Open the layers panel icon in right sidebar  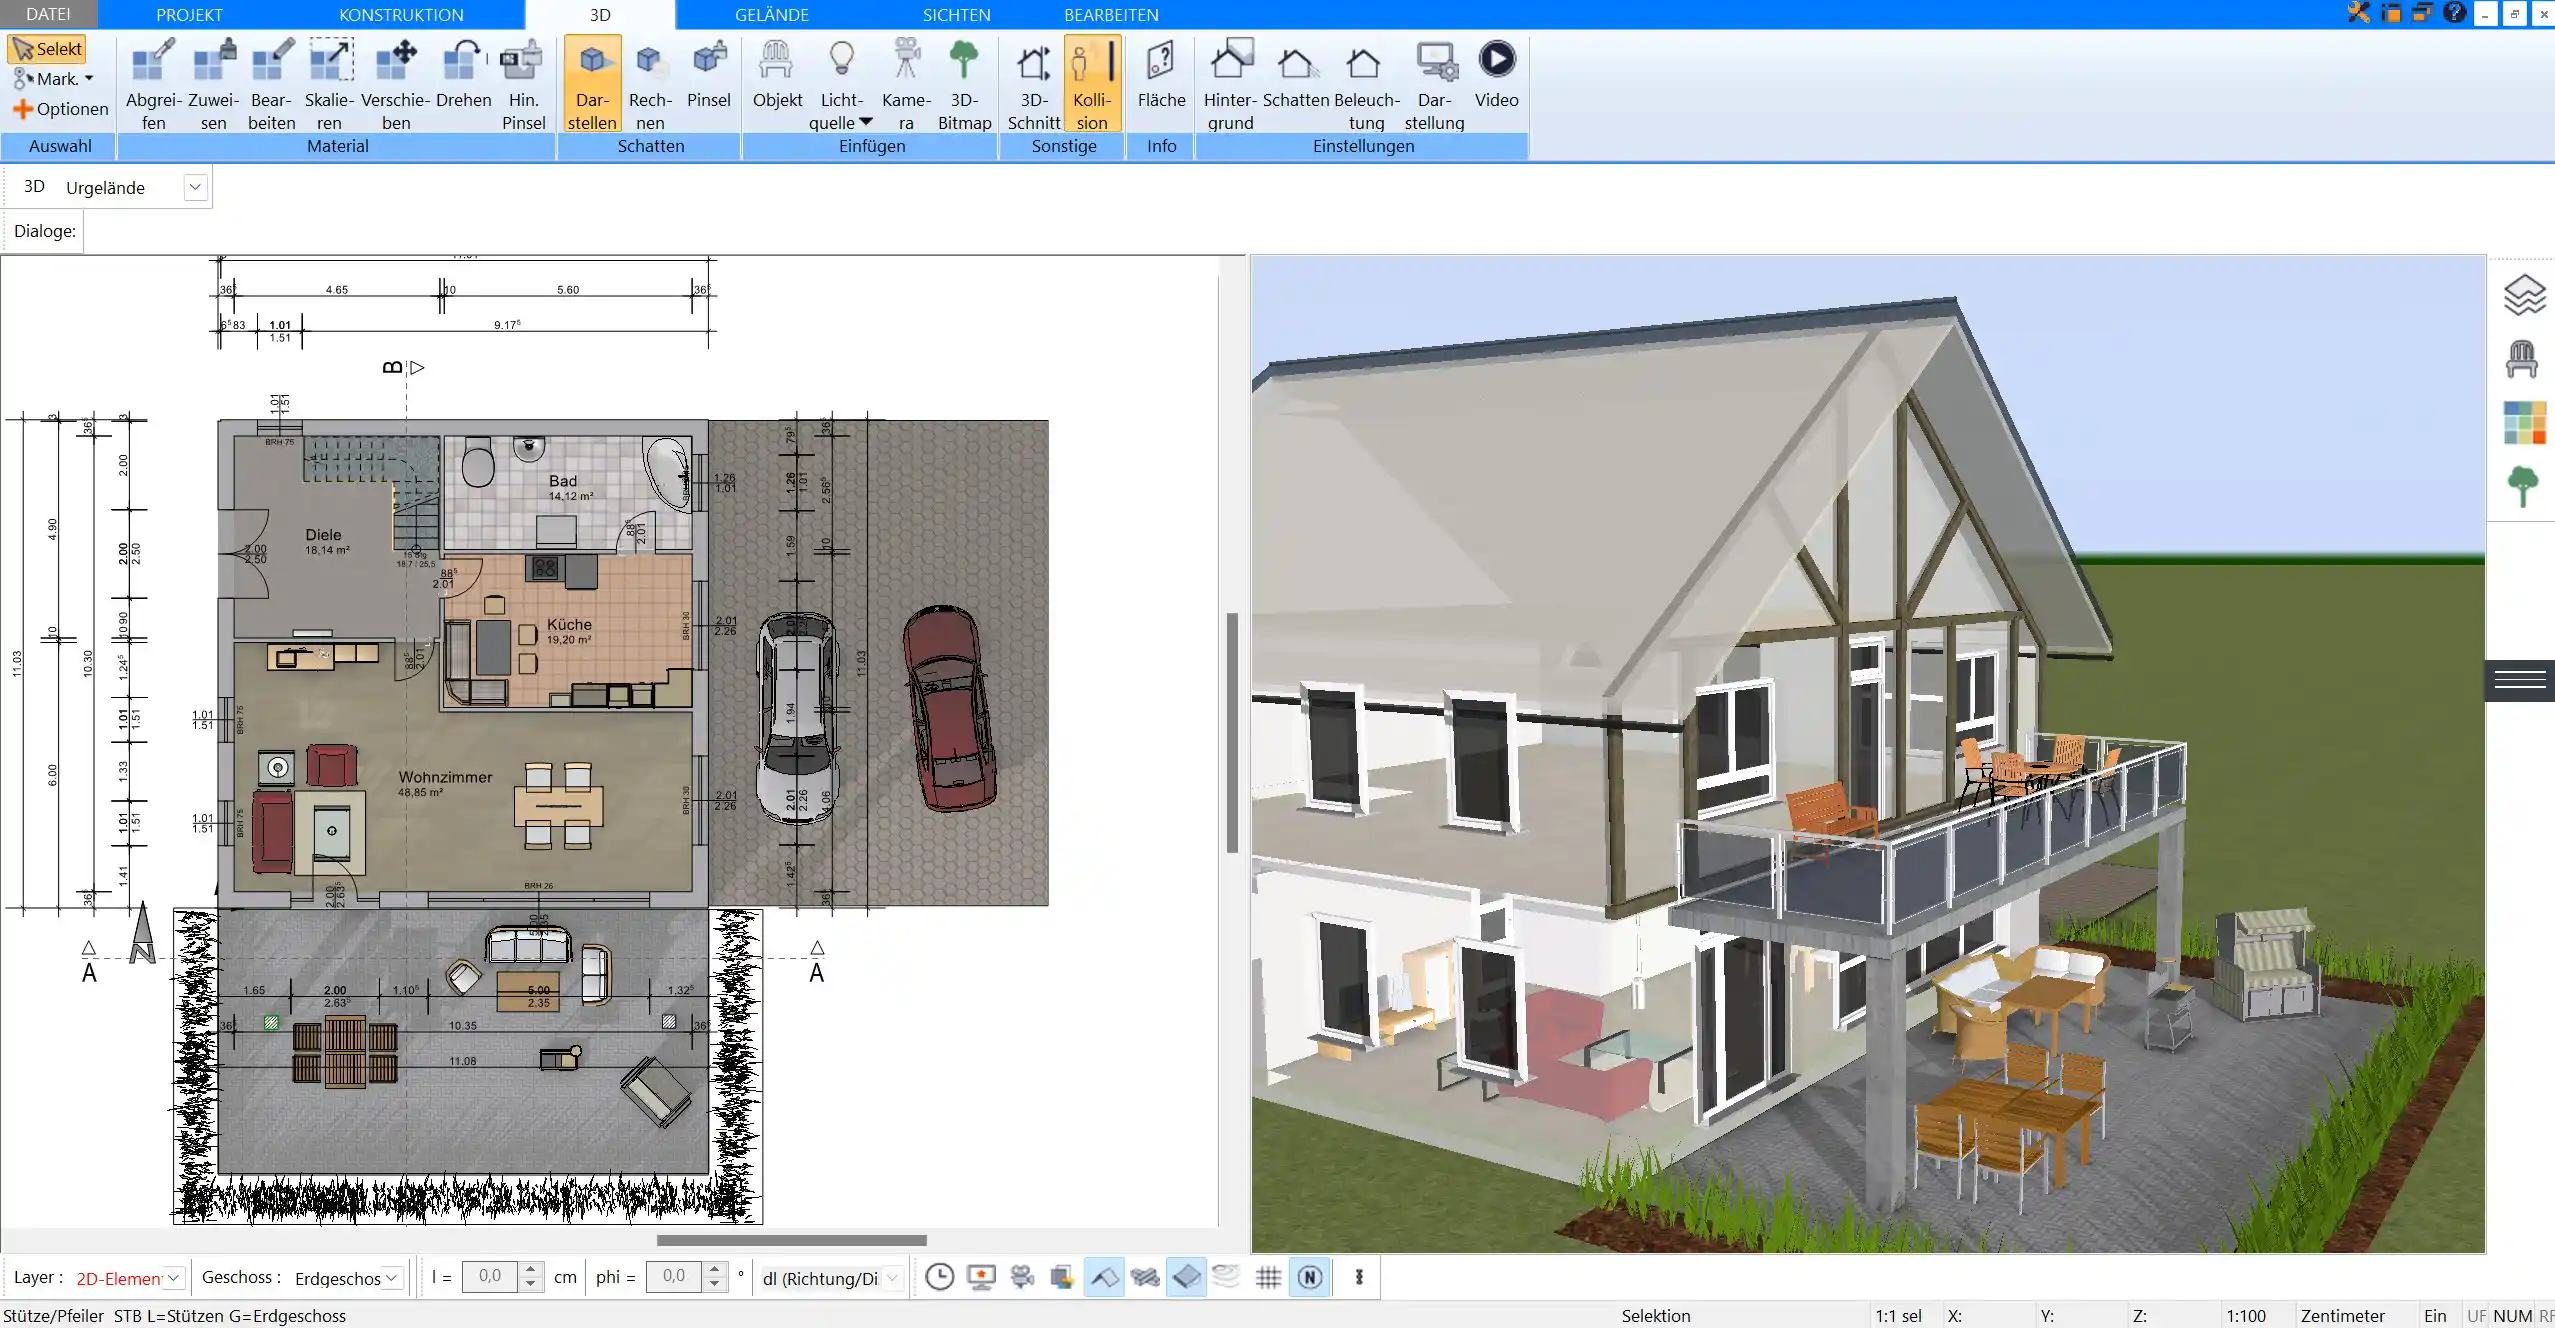click(x=2524, y=295)
